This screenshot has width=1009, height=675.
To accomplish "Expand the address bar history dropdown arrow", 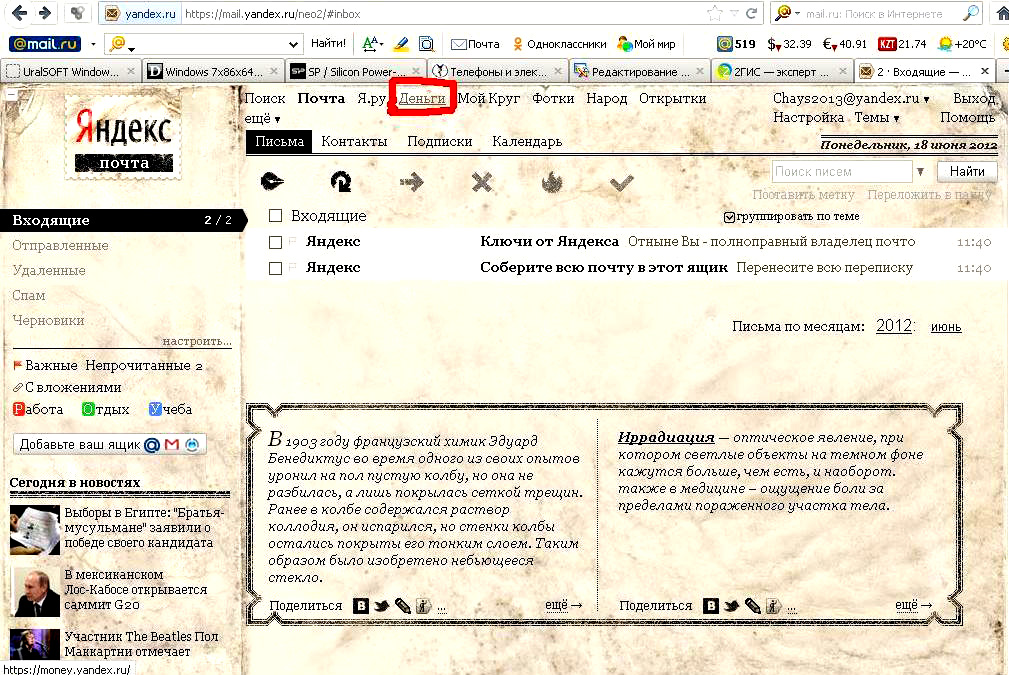I will point(734,14).
